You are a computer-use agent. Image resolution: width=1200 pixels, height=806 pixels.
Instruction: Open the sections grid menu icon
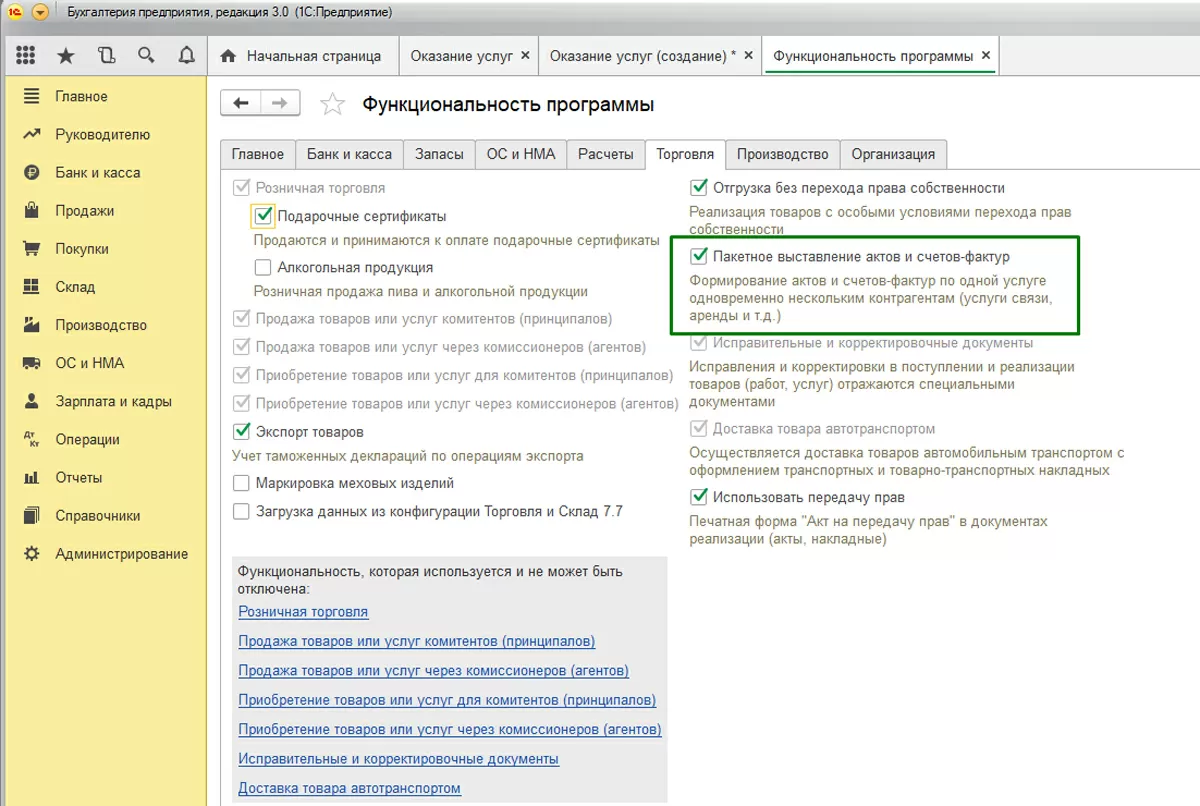coord(25,56)
